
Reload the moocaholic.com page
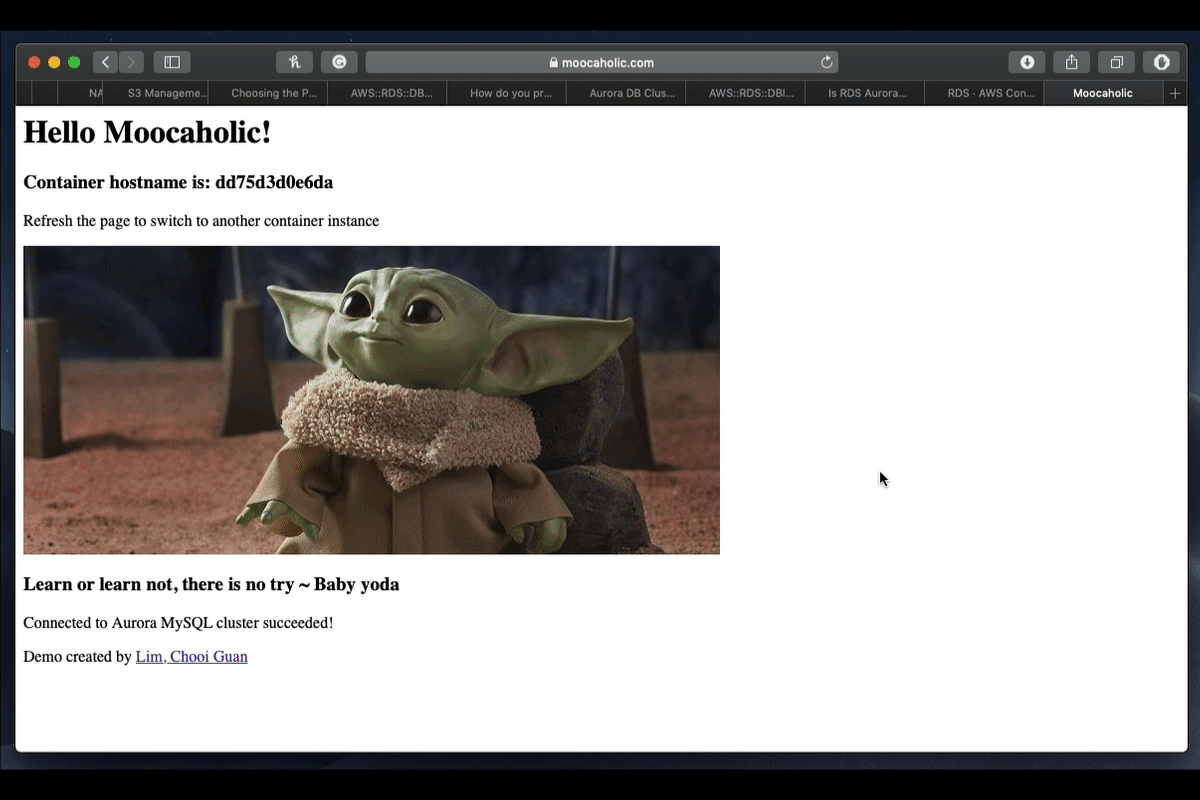click(x=826, y=62)
